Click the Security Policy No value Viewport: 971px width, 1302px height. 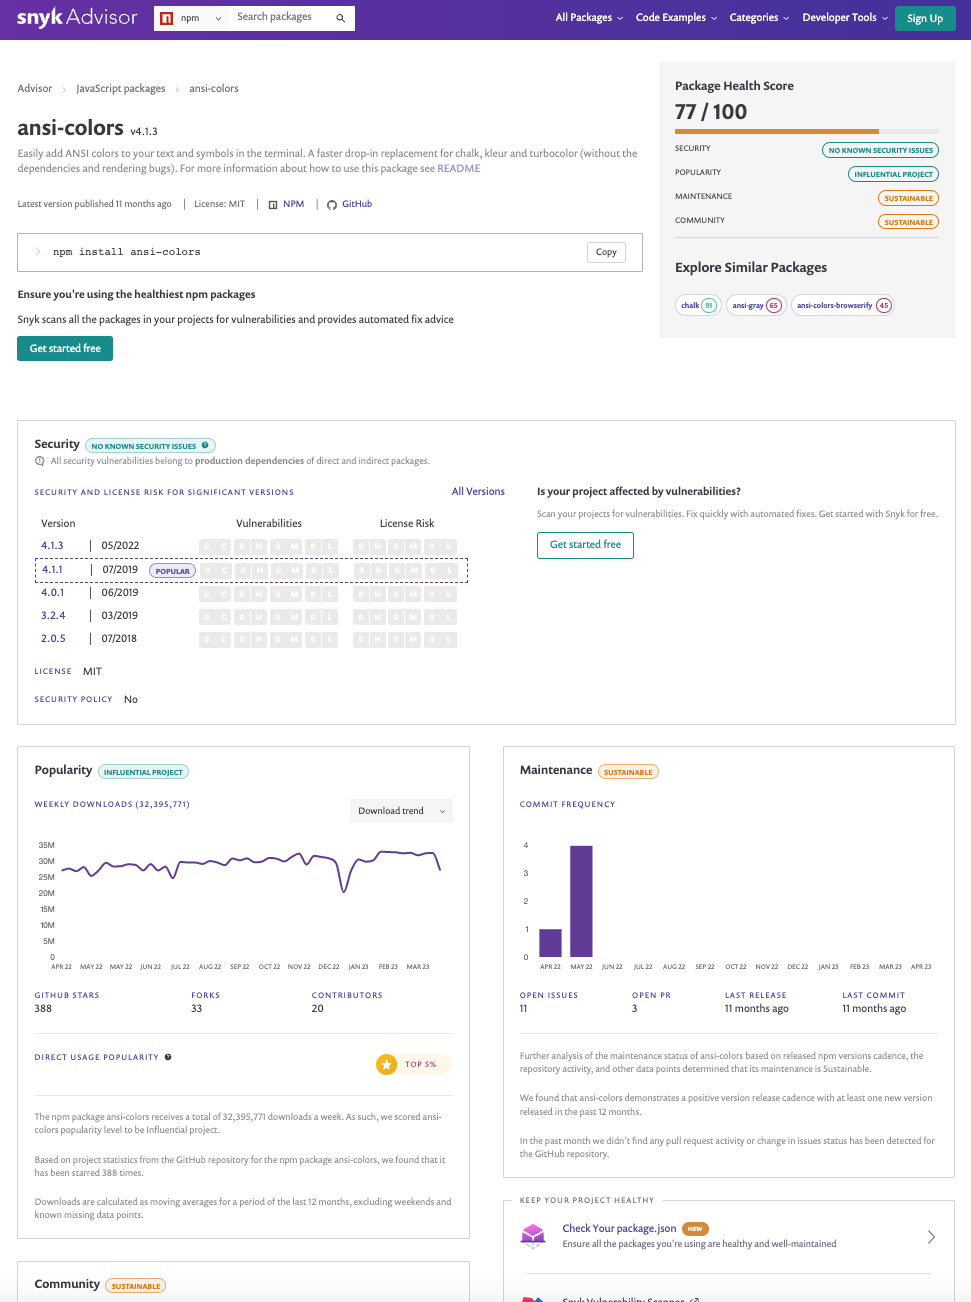(x=131, y=700)
